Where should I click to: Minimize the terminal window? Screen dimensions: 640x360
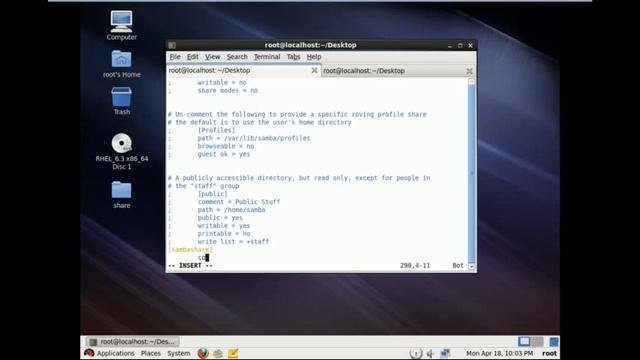(450, 46)
